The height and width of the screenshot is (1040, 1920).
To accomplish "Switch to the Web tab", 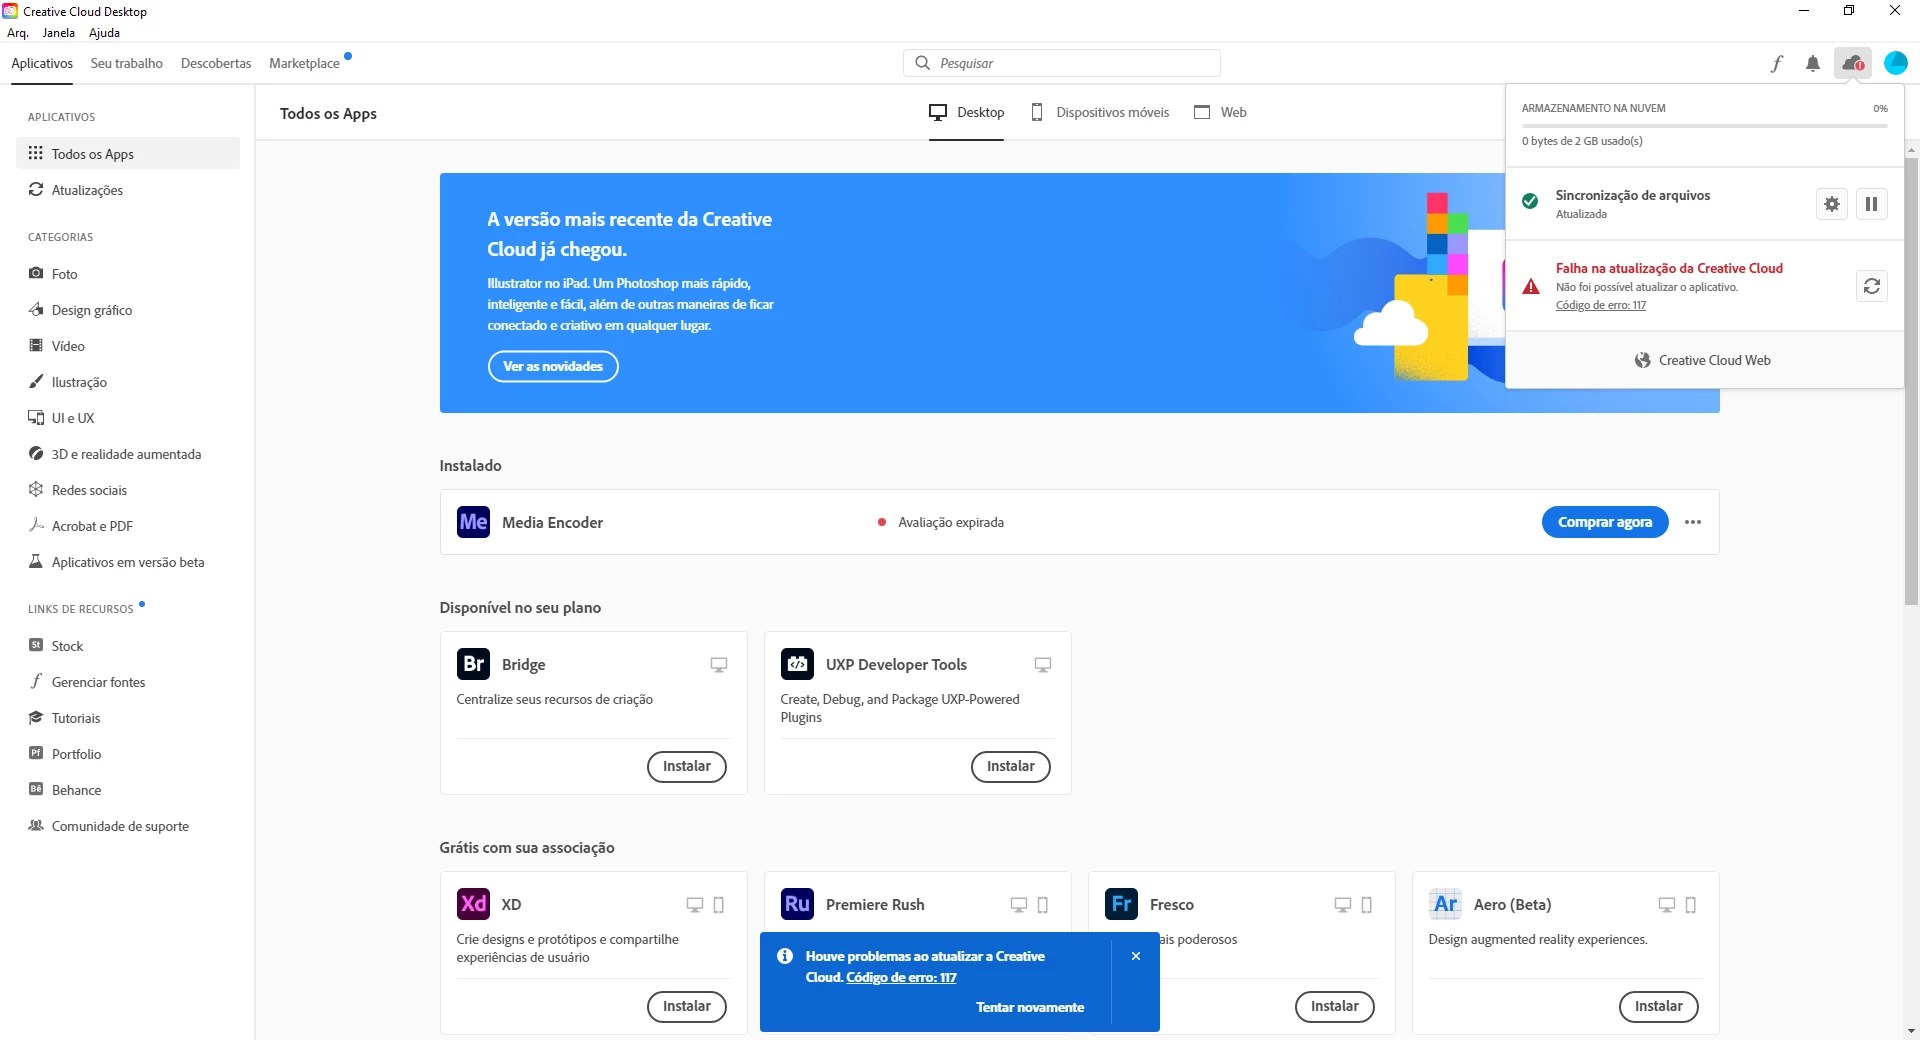I will tap(1220, 112).
